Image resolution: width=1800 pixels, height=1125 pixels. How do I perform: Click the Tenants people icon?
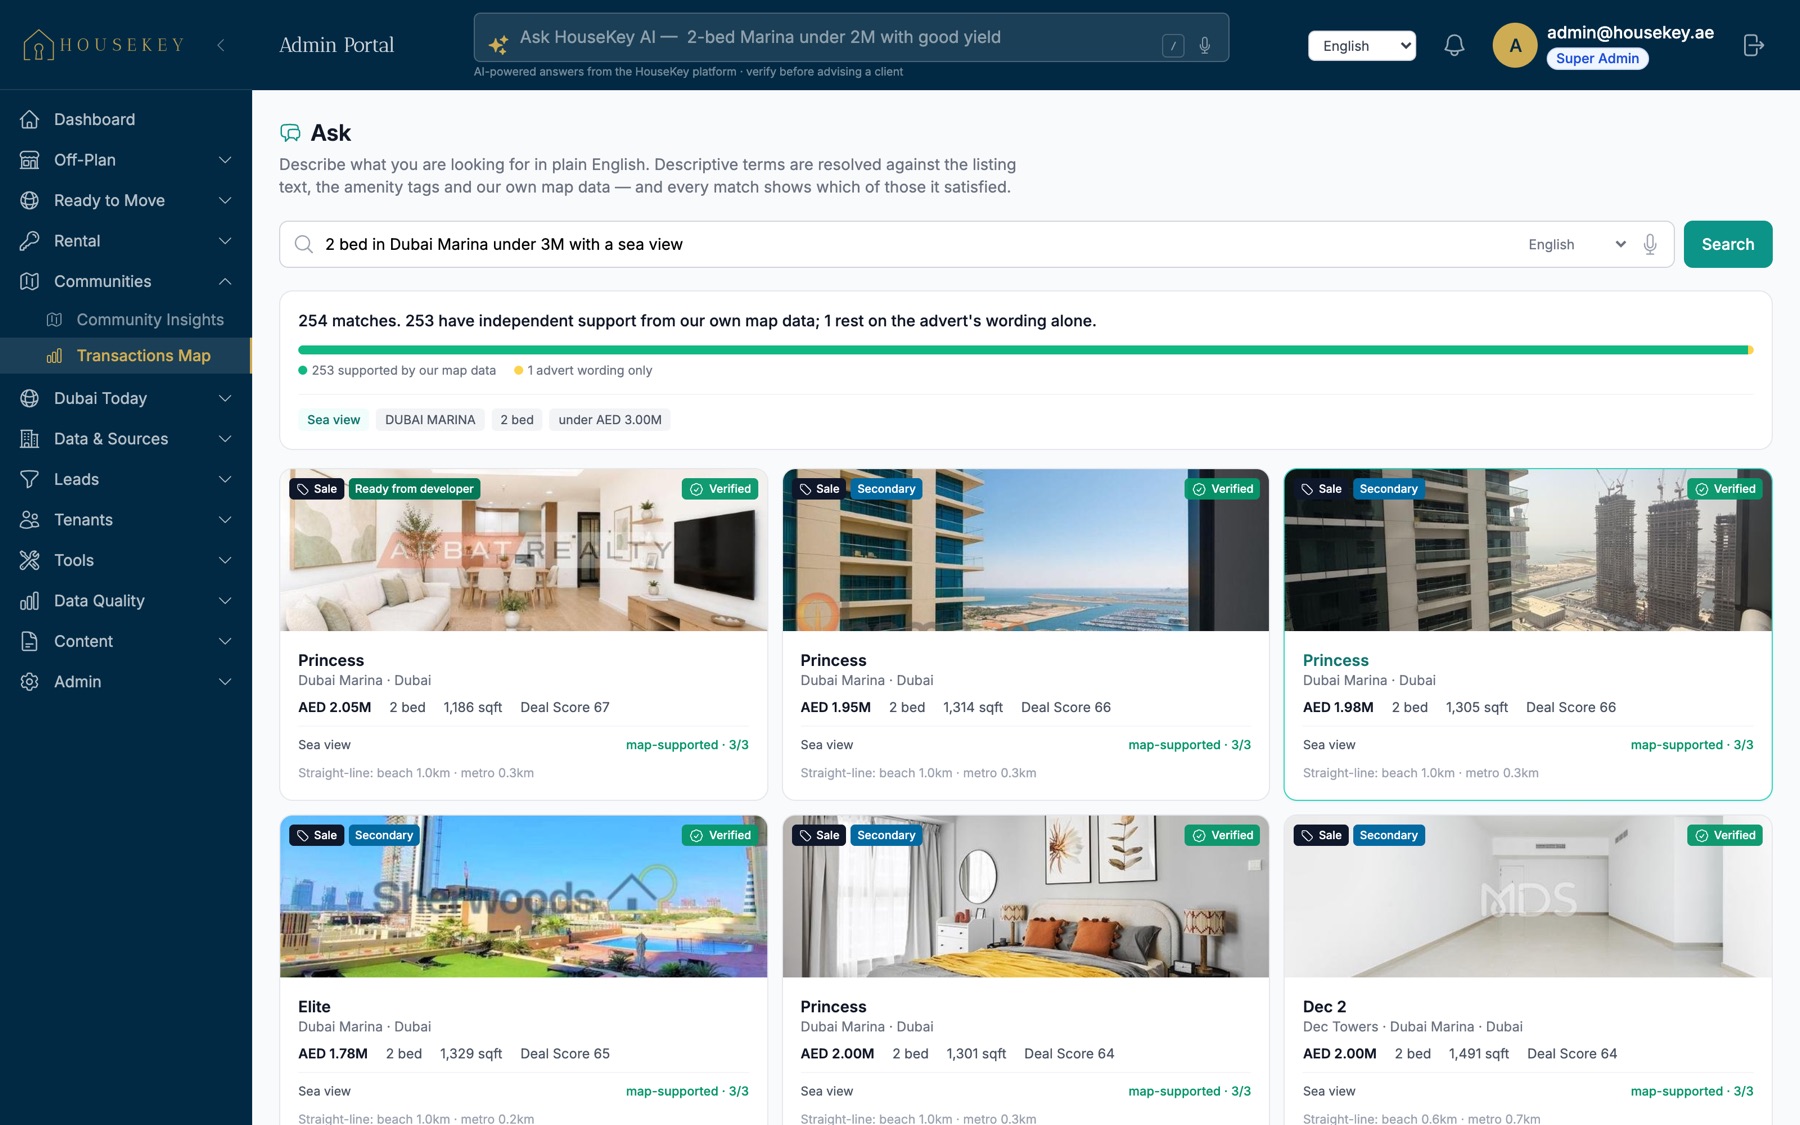30,519
